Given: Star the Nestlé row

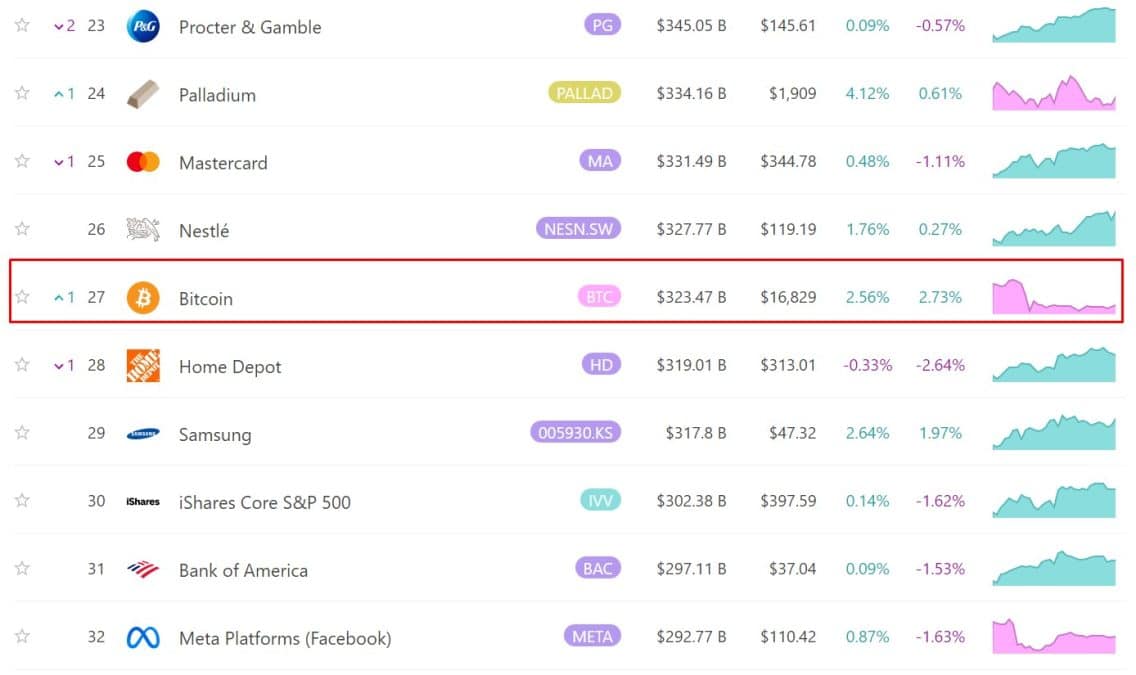Looking at the screenshot, I should tap(22, 229).
